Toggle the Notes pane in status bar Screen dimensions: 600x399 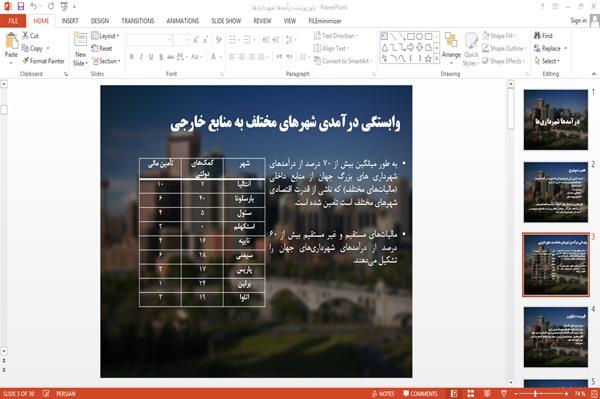[383, 394]
